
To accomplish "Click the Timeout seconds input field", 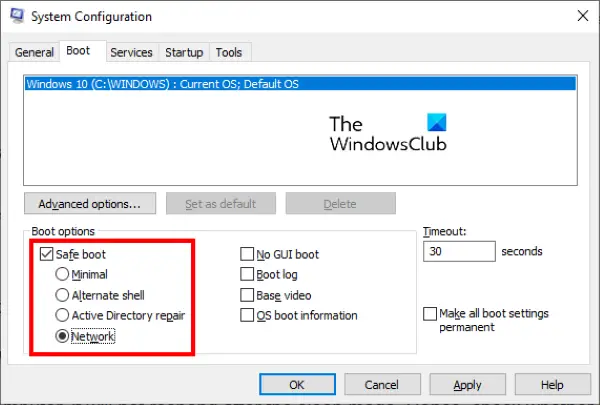I will pos(459,251).
